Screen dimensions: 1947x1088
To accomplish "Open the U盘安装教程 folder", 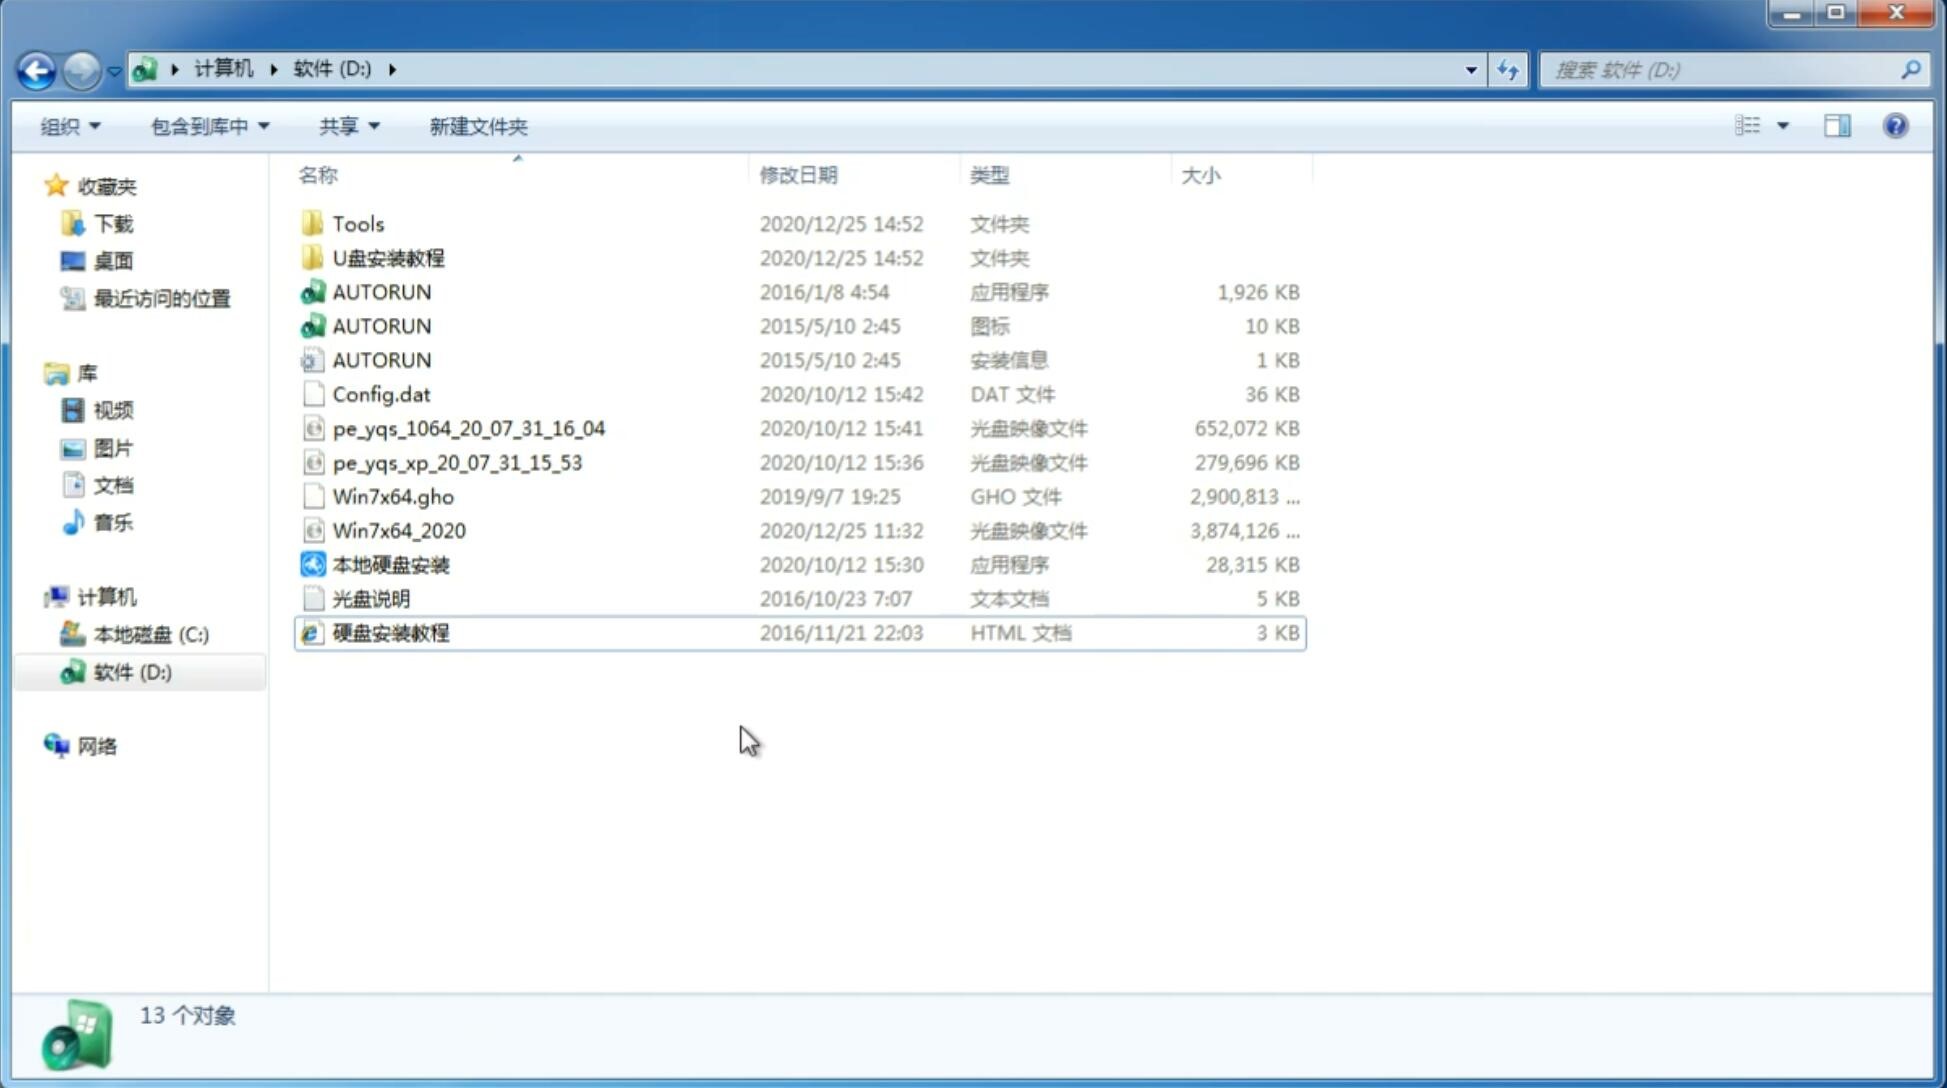I will point(388,257).
